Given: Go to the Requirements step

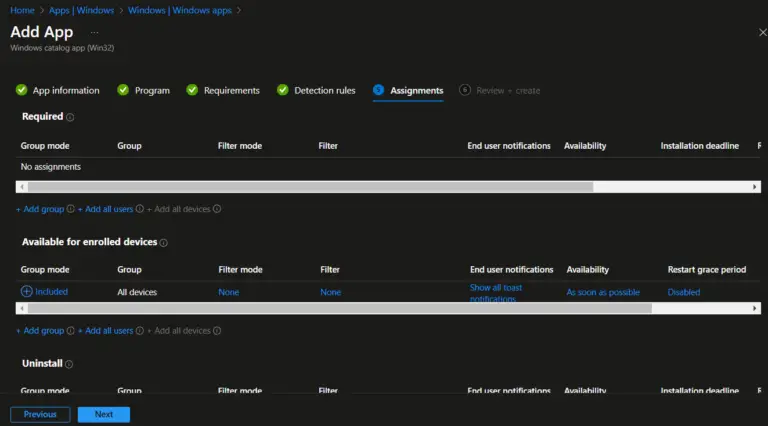Looking at the screenshot, I should [231, 90].
